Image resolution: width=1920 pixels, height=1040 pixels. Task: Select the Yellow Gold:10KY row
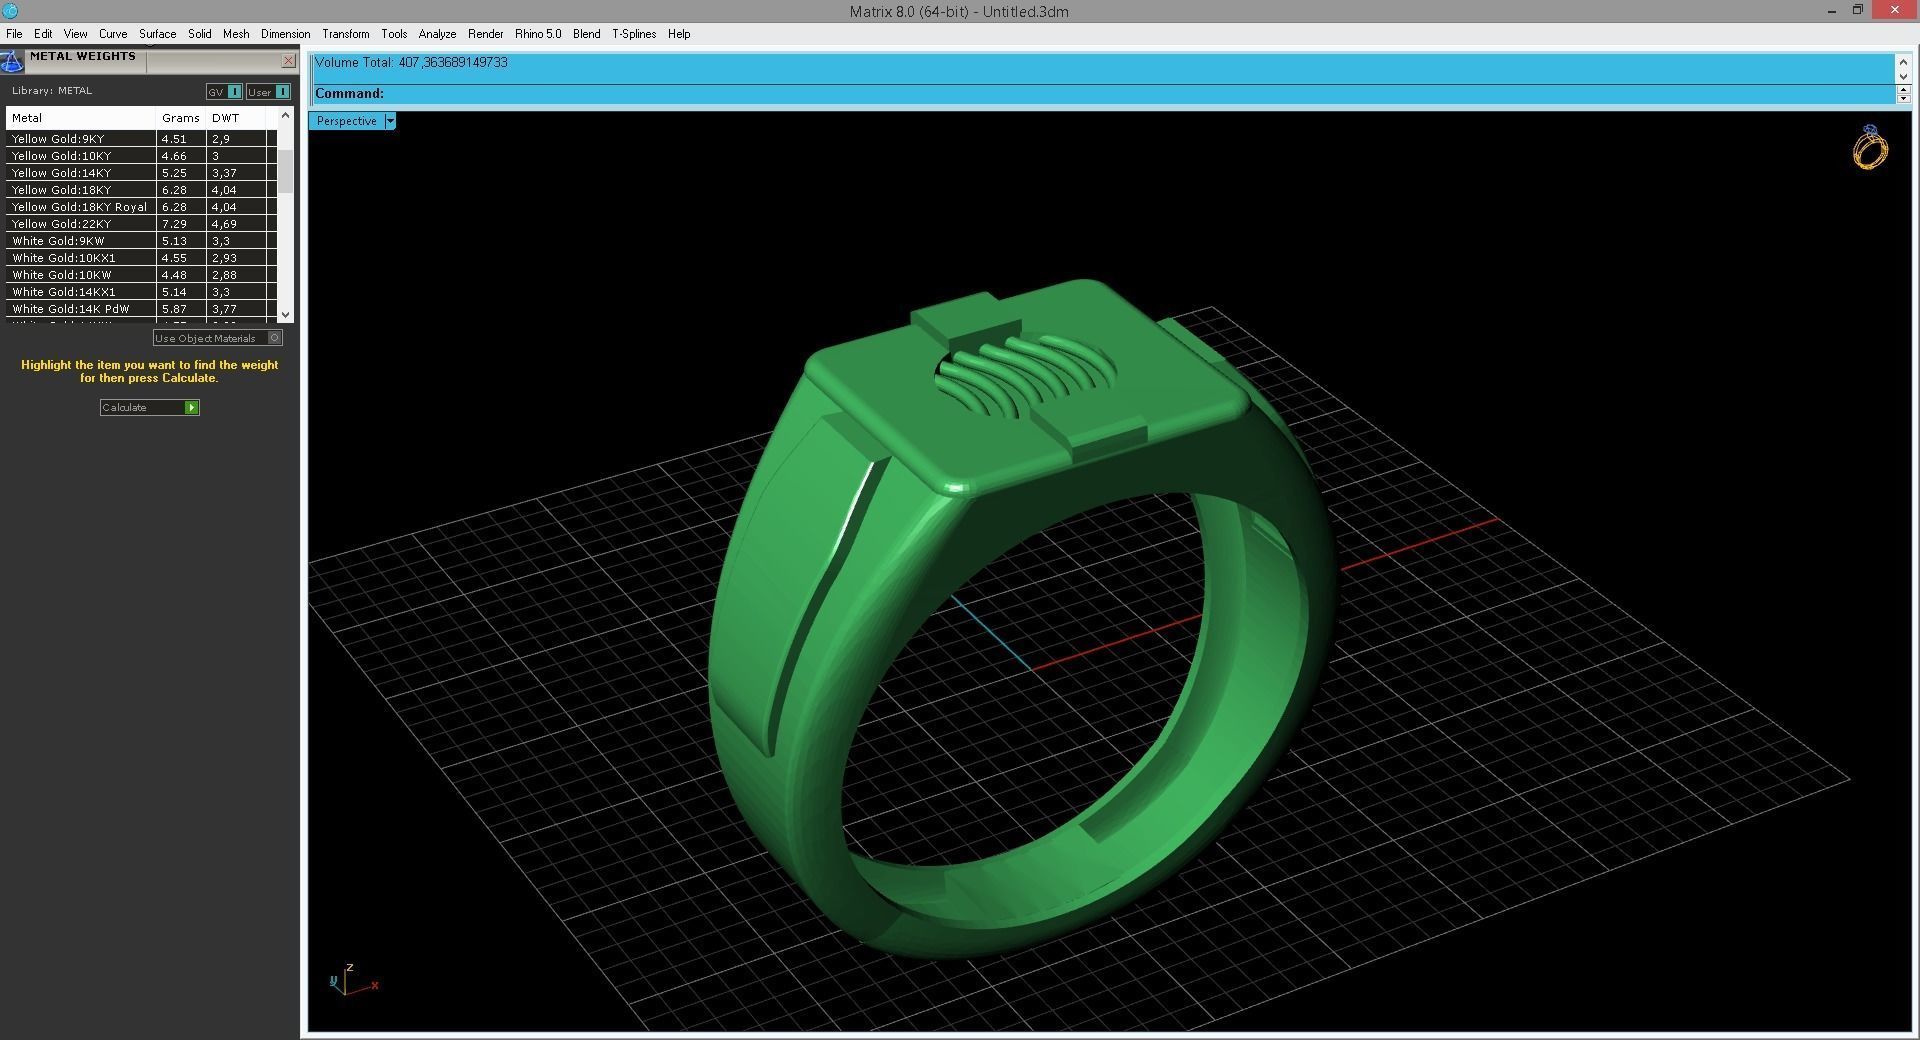coord(141,156)
